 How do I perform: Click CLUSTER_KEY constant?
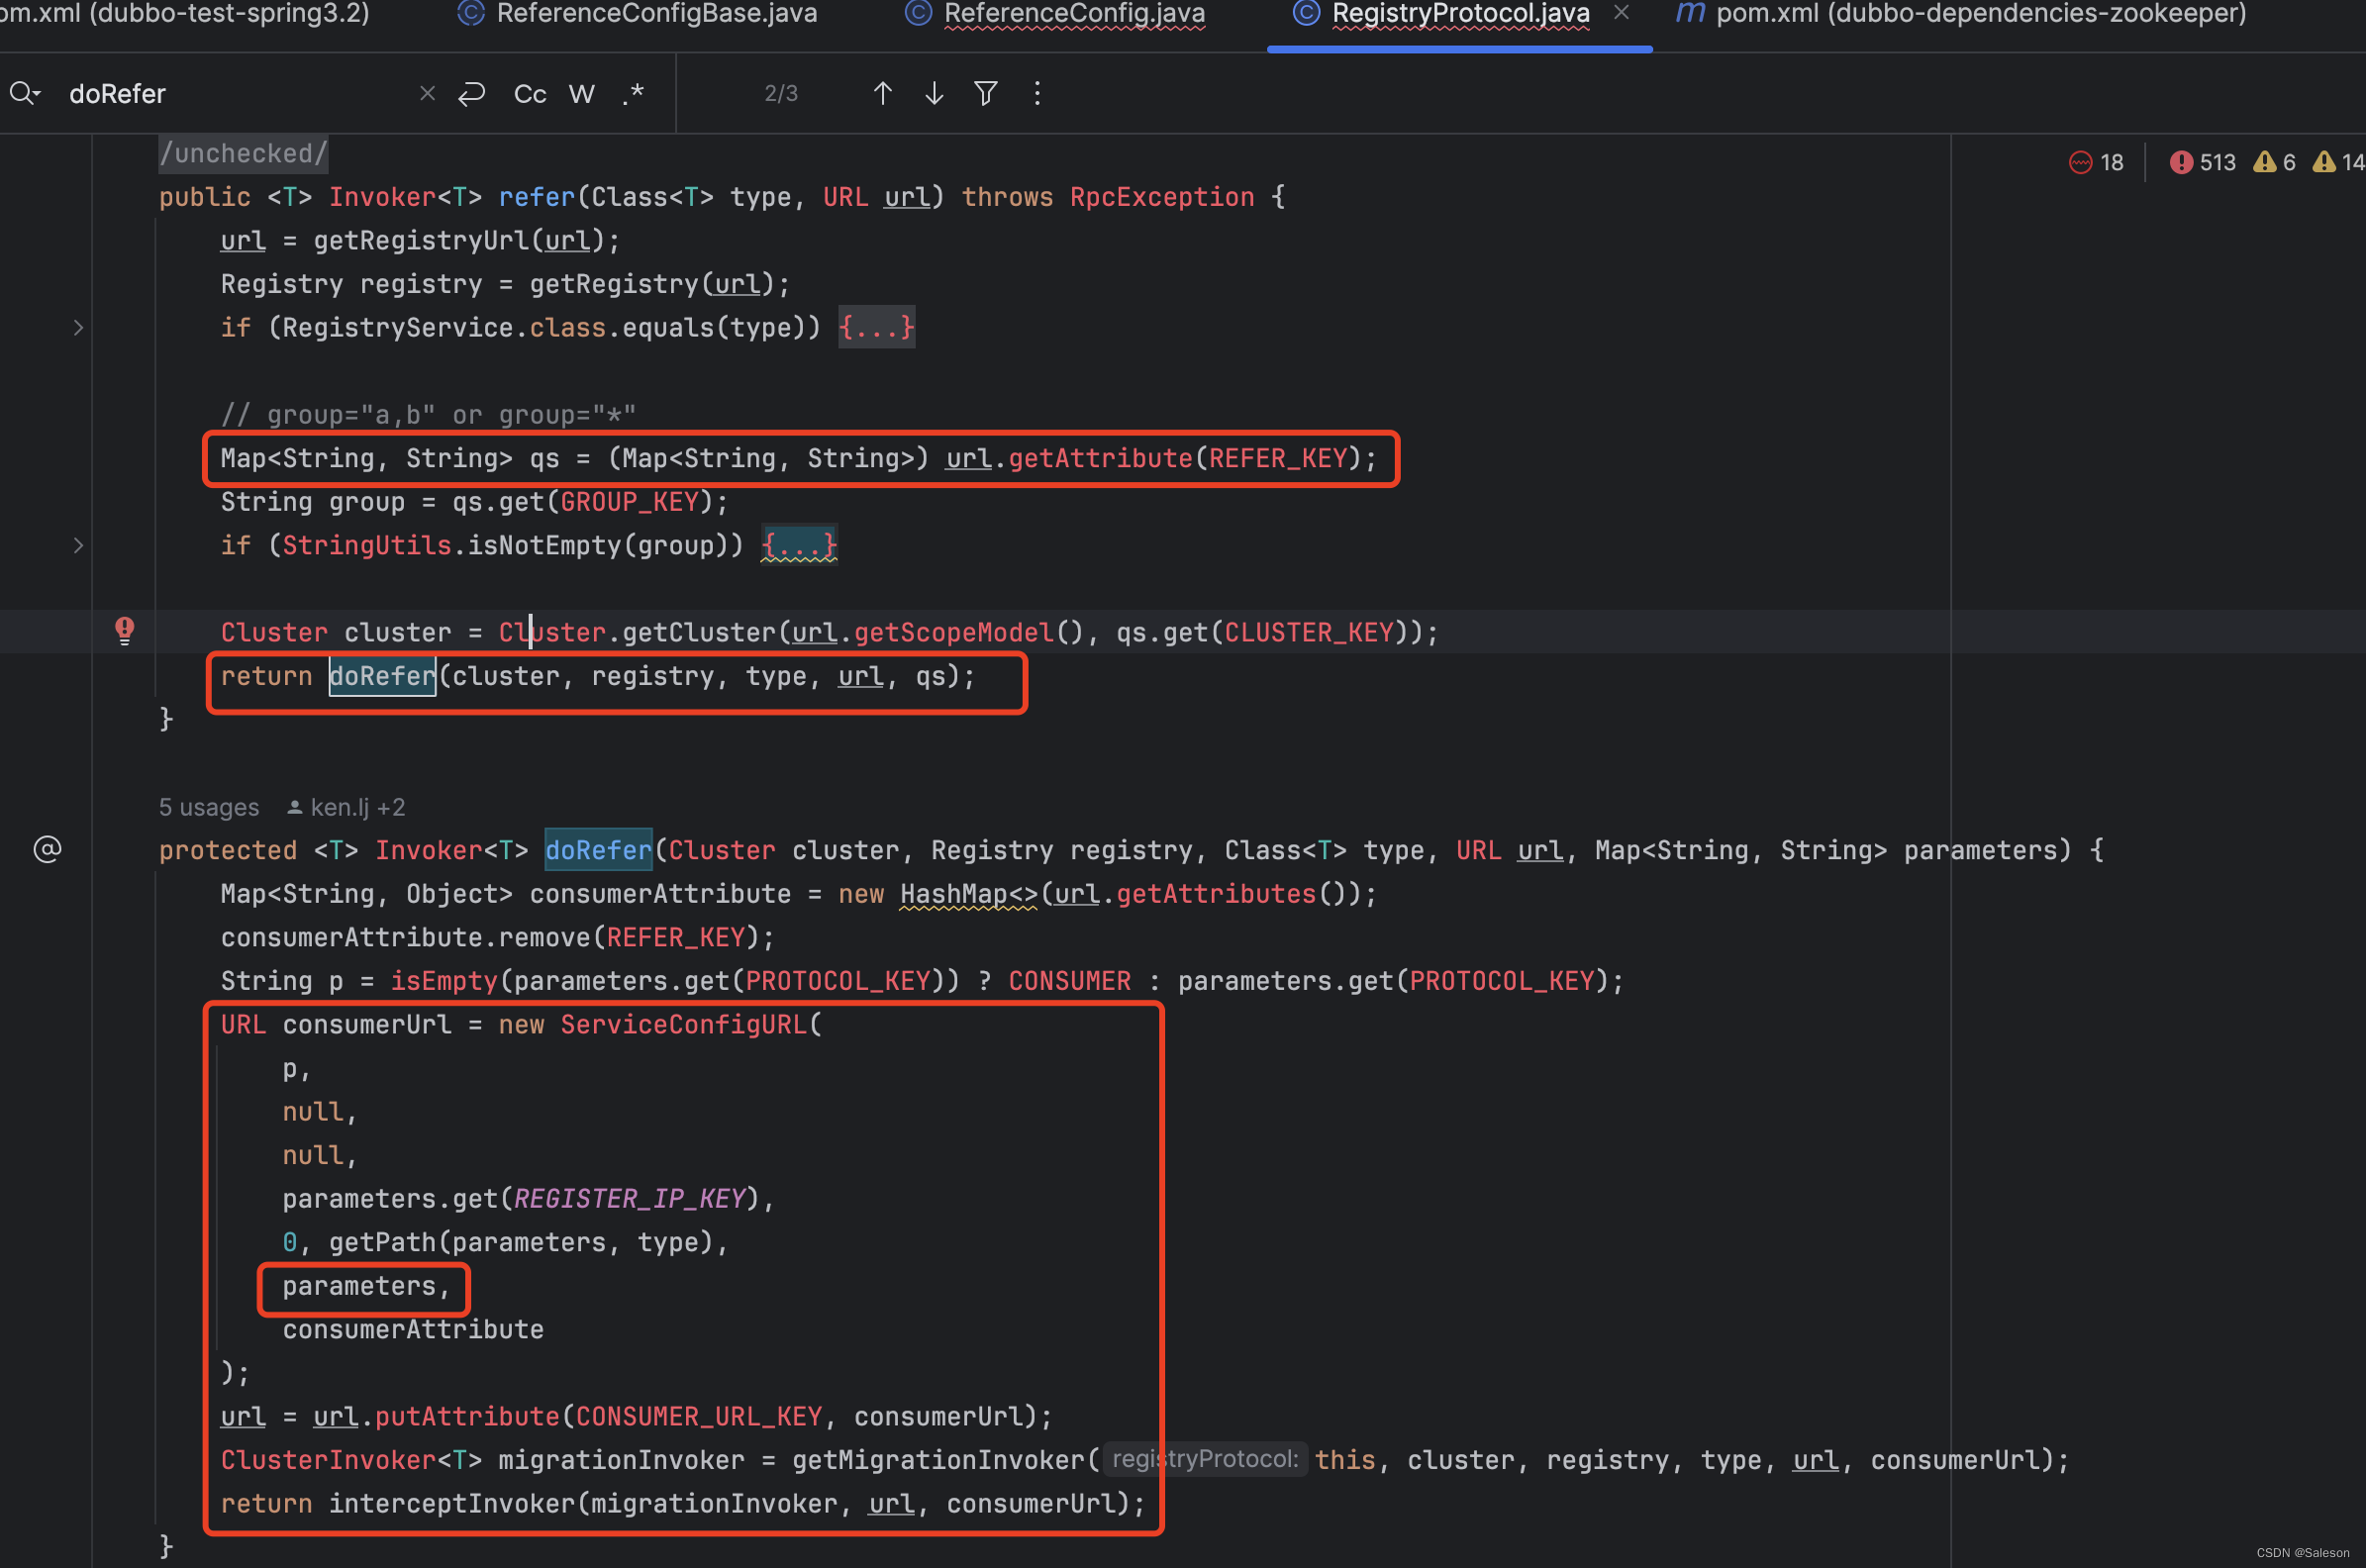coord(1309,633)
